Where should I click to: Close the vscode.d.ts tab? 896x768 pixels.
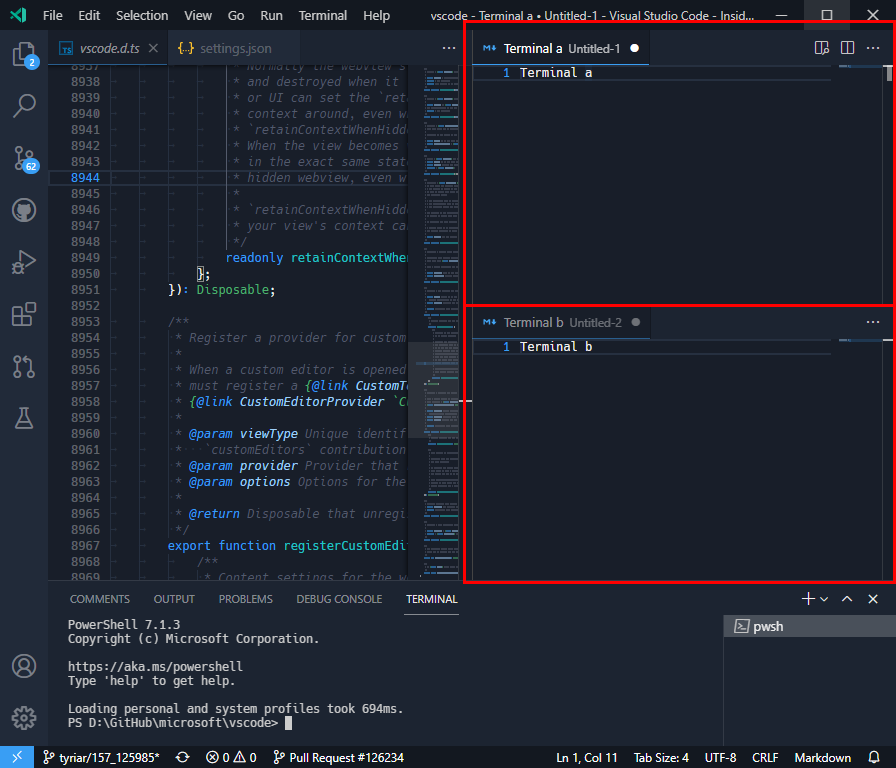point(153,48)
